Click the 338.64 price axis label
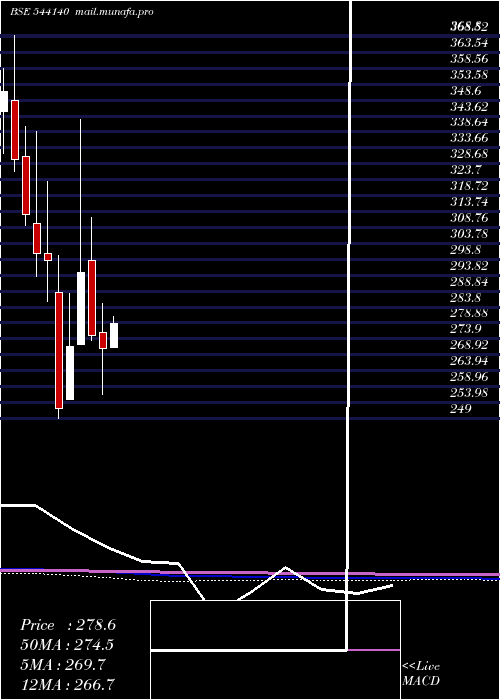 469,123
